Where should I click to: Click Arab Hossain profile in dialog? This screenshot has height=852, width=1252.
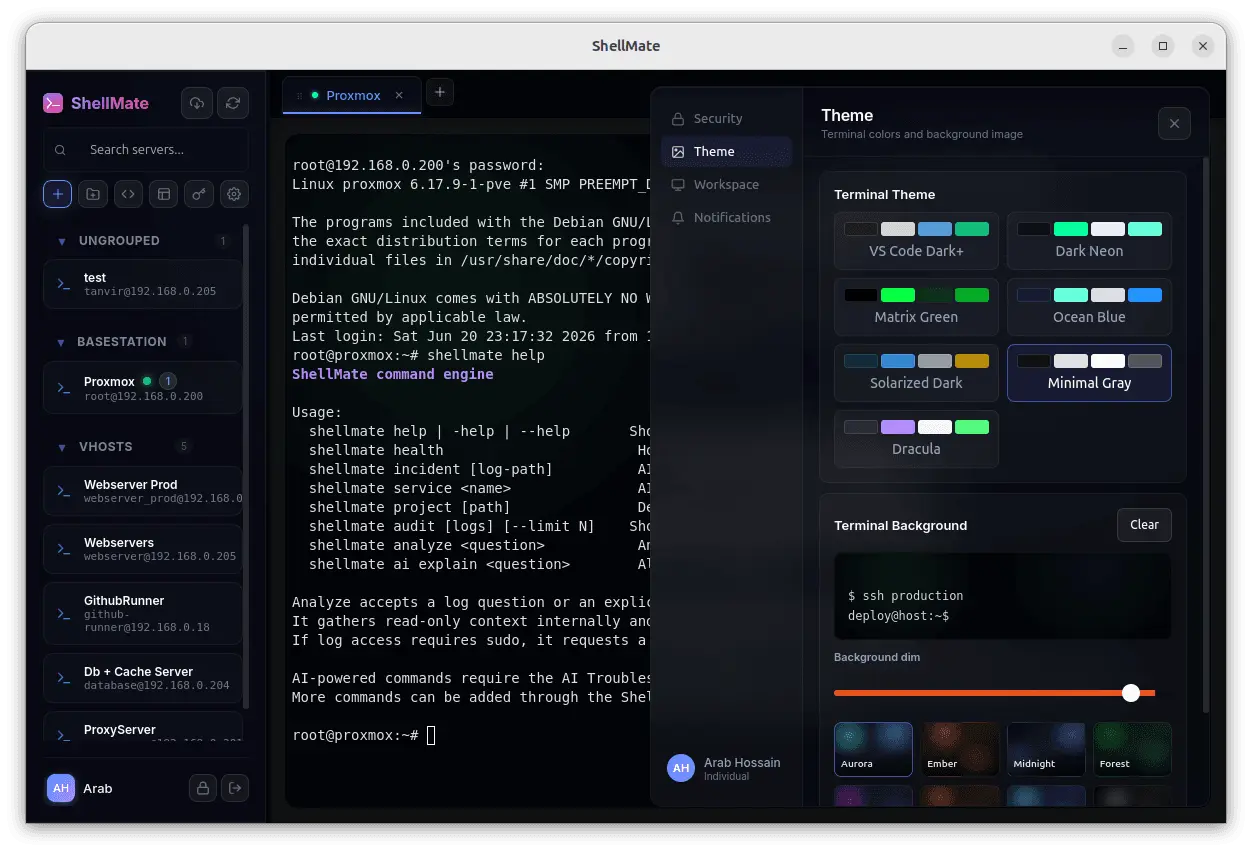pyautogui.click(x=726, y=768)
